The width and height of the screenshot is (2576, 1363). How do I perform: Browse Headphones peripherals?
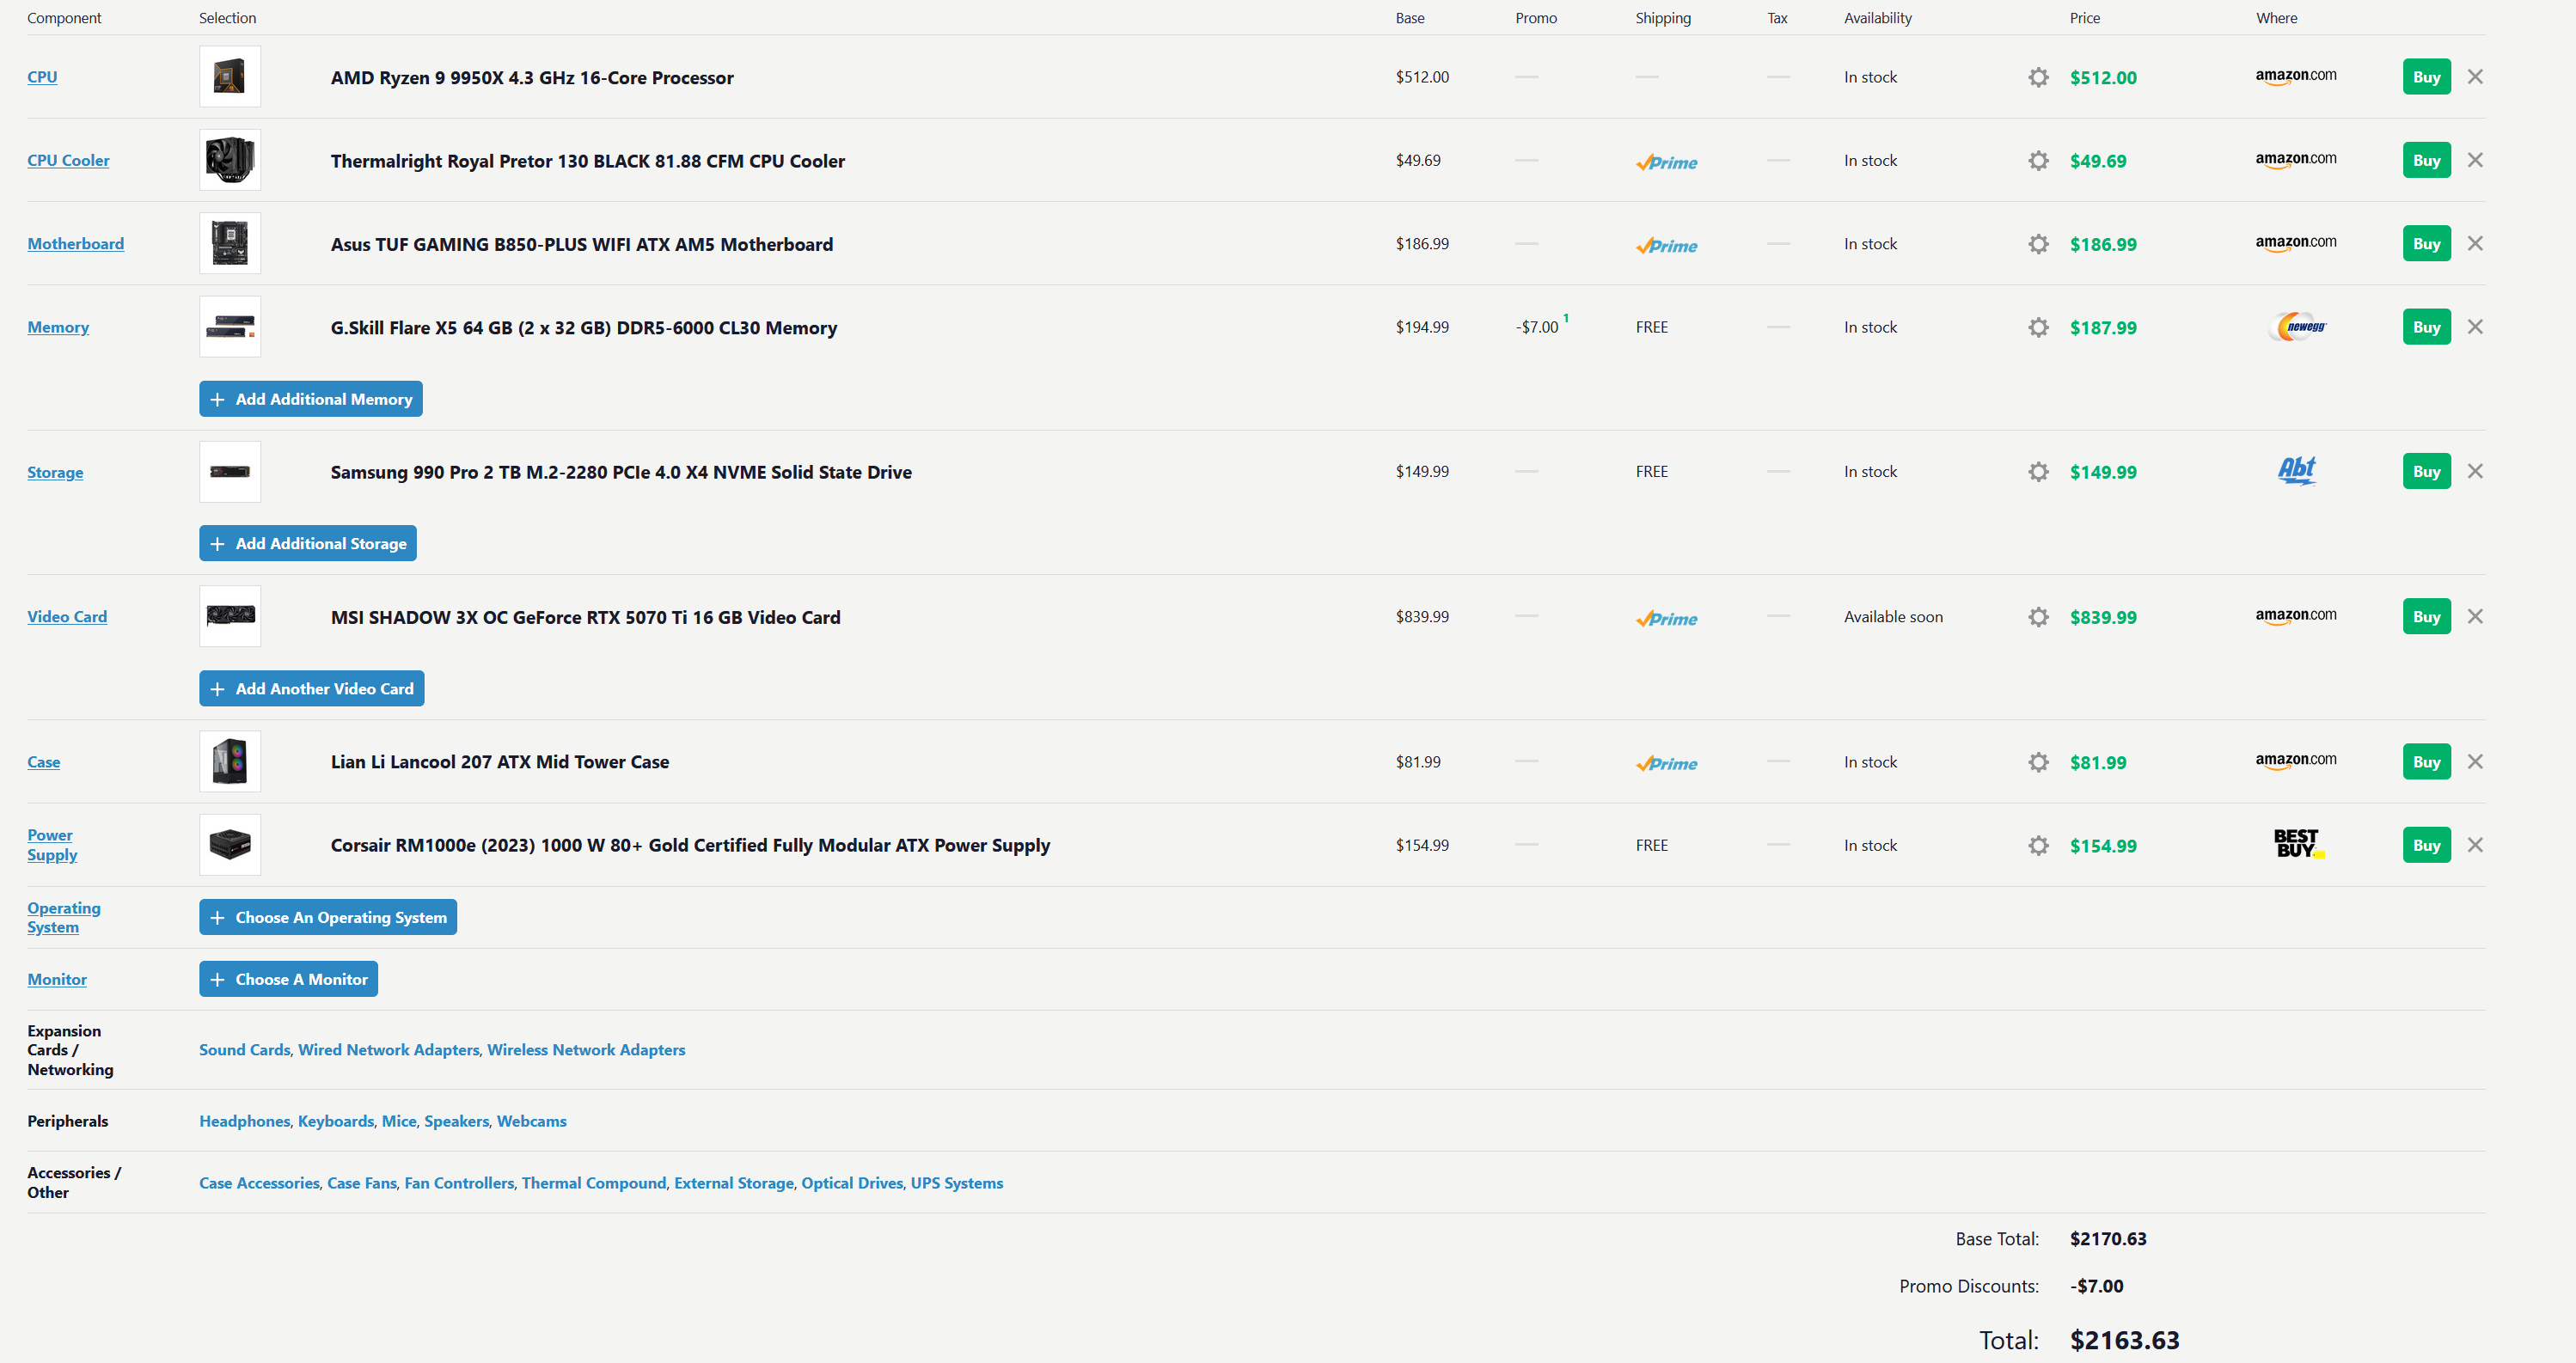(x=244, y=1121)
